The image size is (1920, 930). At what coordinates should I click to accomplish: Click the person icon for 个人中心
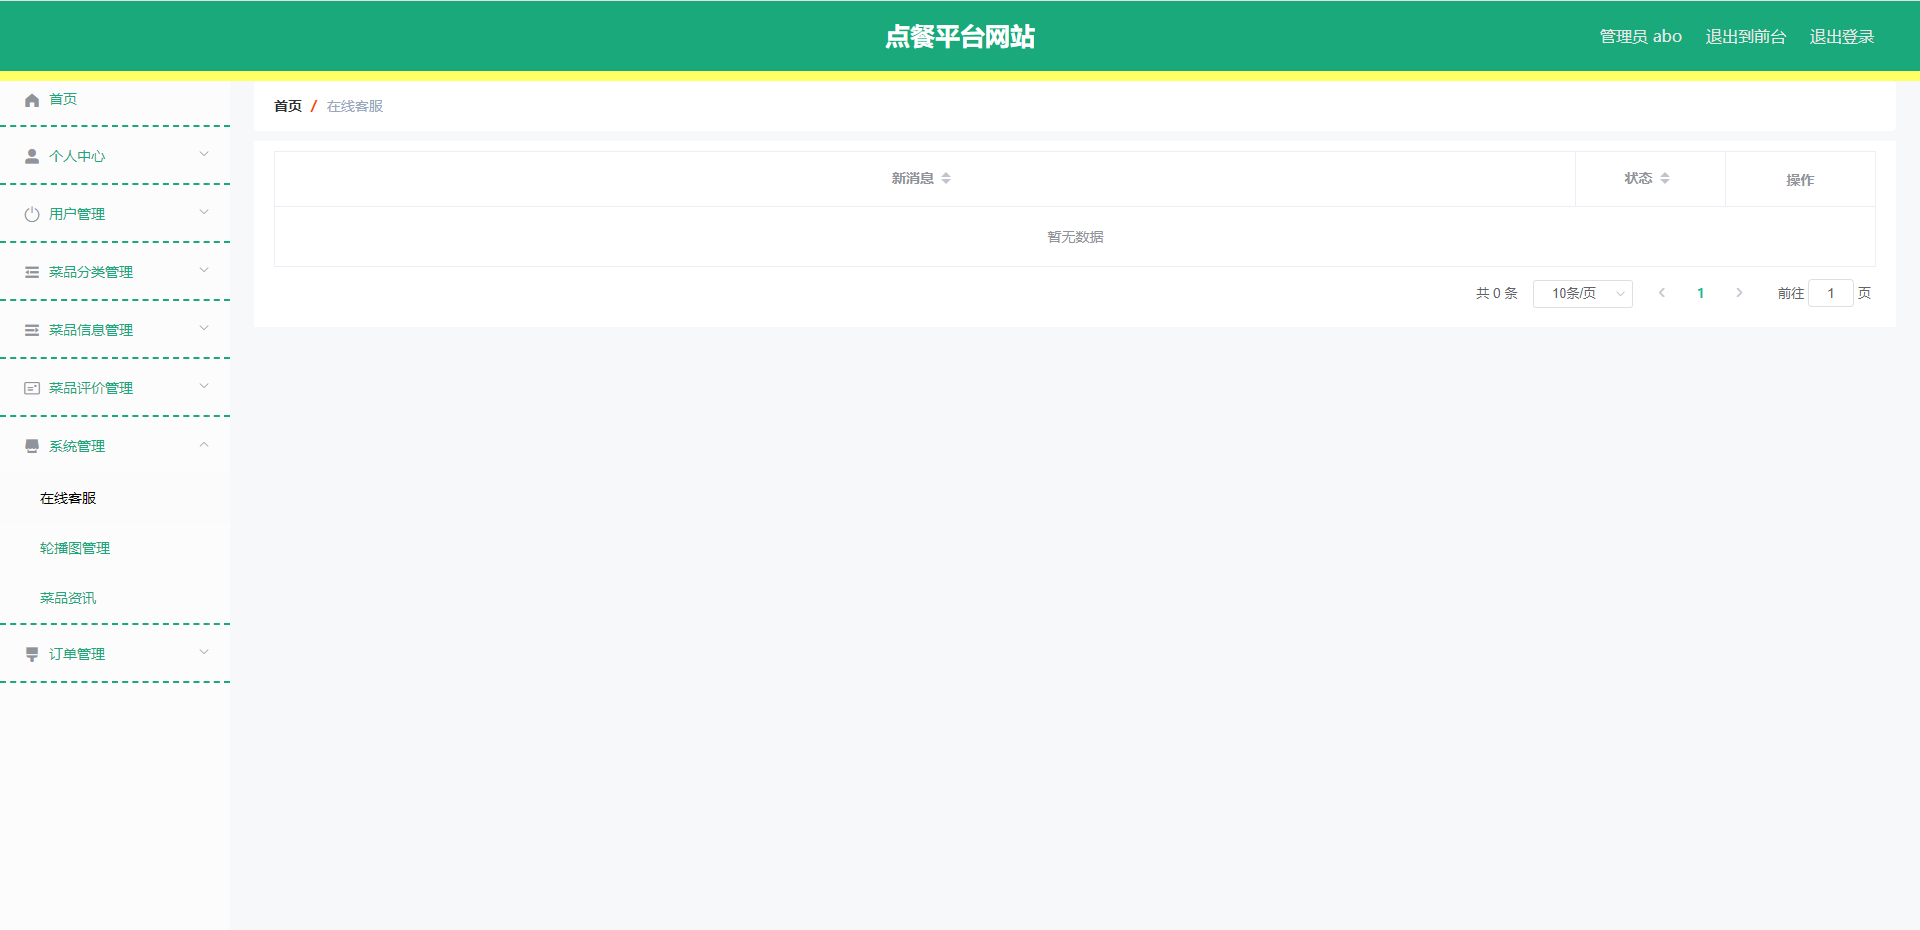(32, 157)
